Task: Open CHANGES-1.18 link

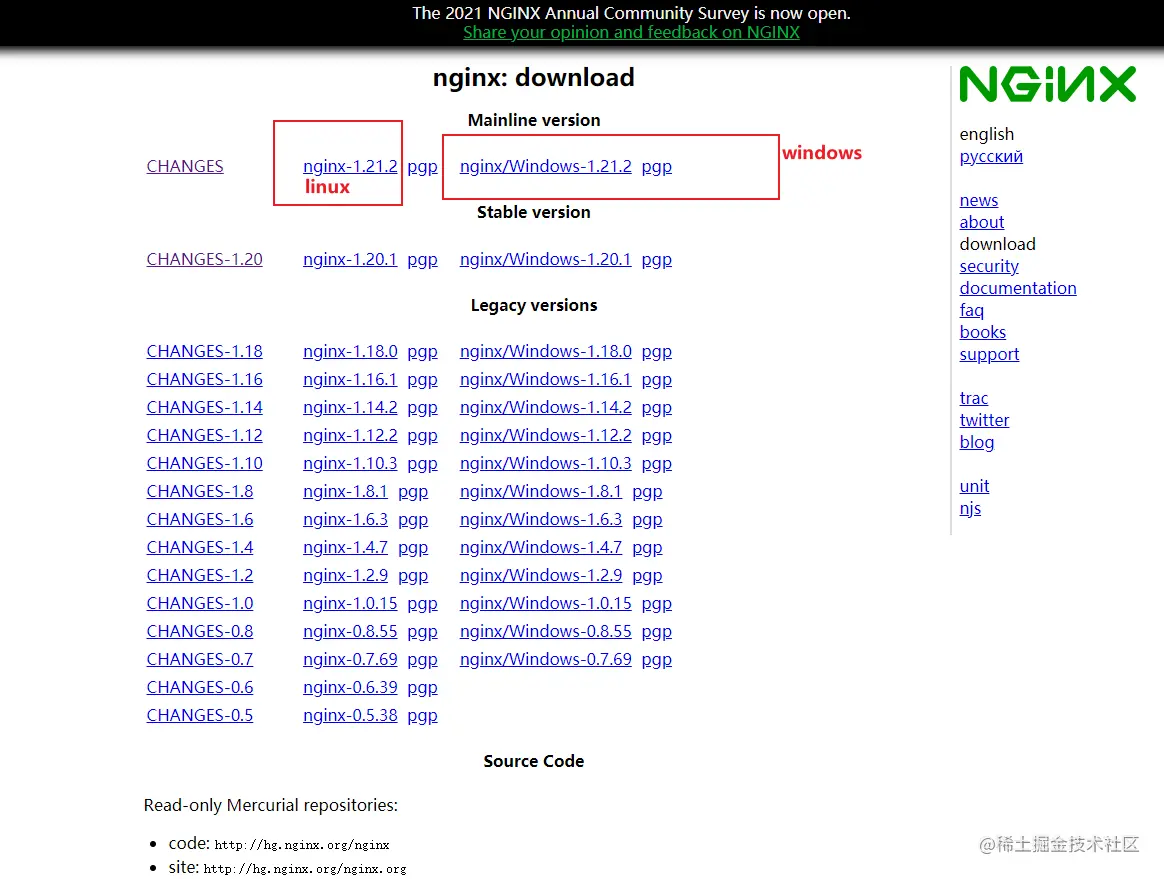Action: click(x=204, y=351)
